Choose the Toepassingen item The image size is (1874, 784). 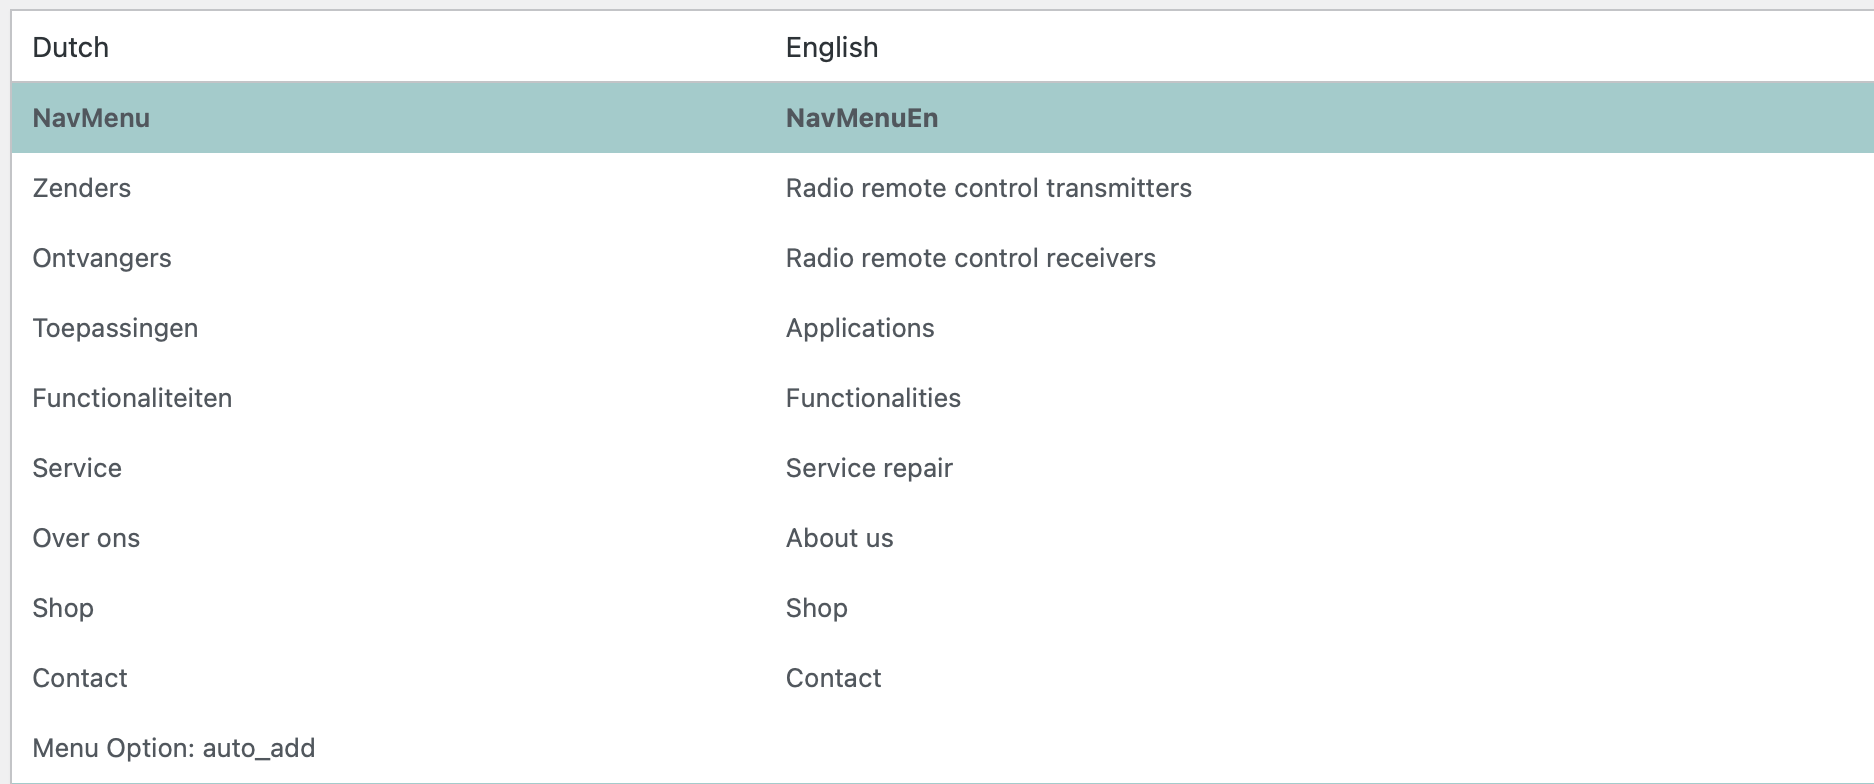coord(115,328)
